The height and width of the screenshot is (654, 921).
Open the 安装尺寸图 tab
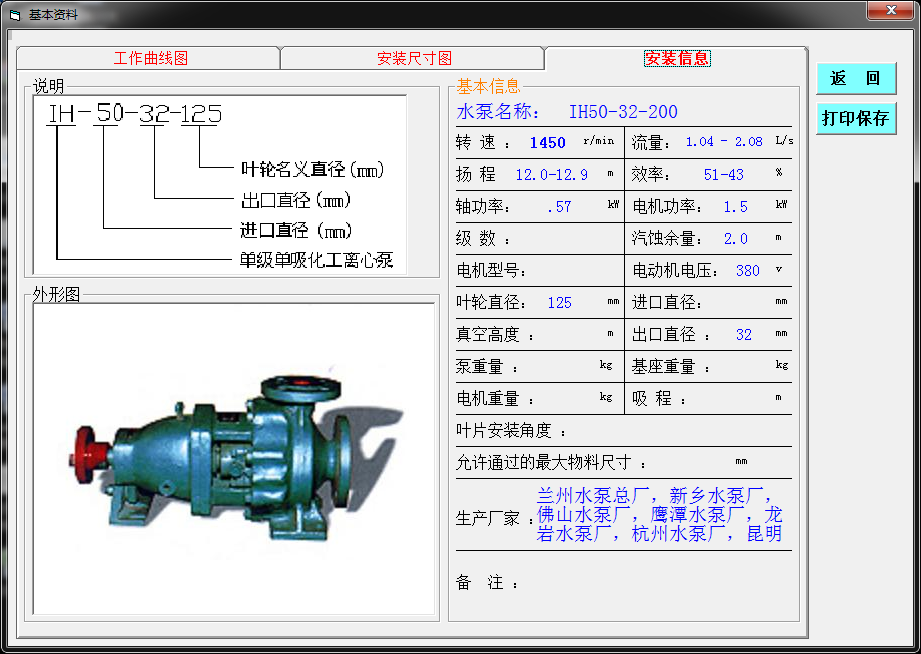coord(414,58)
